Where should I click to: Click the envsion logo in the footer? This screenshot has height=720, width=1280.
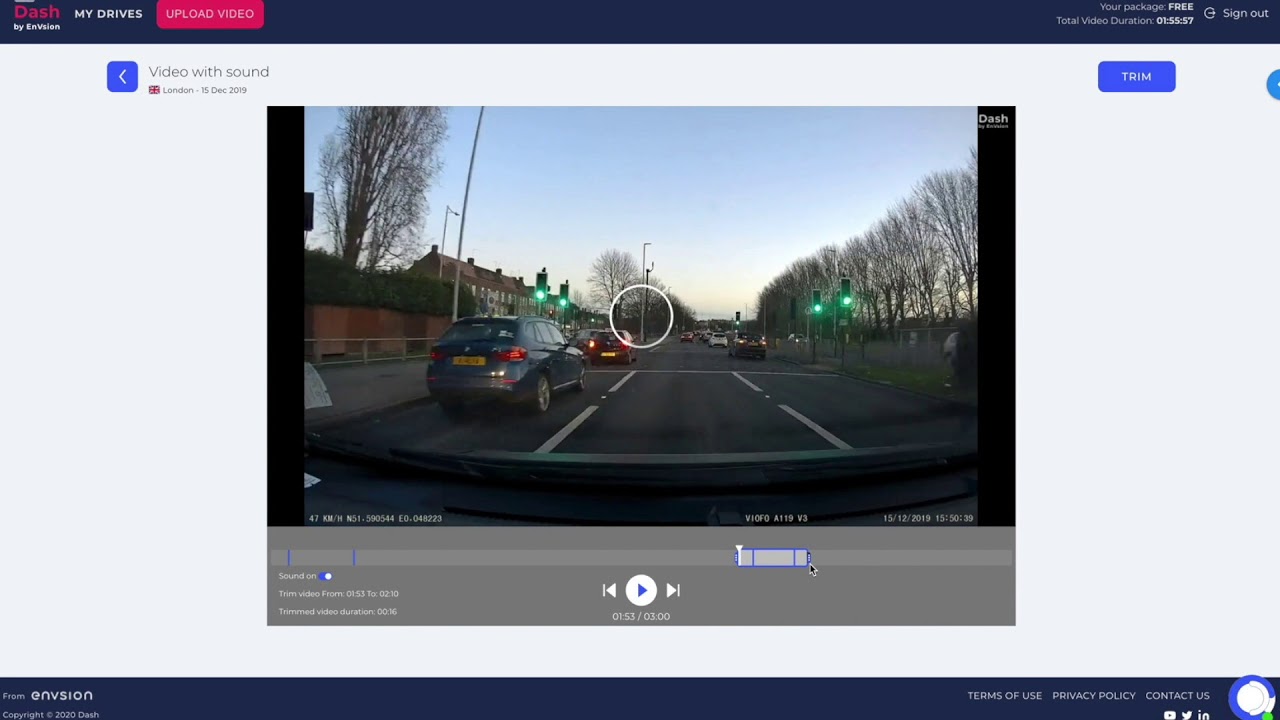click(61, 696)
